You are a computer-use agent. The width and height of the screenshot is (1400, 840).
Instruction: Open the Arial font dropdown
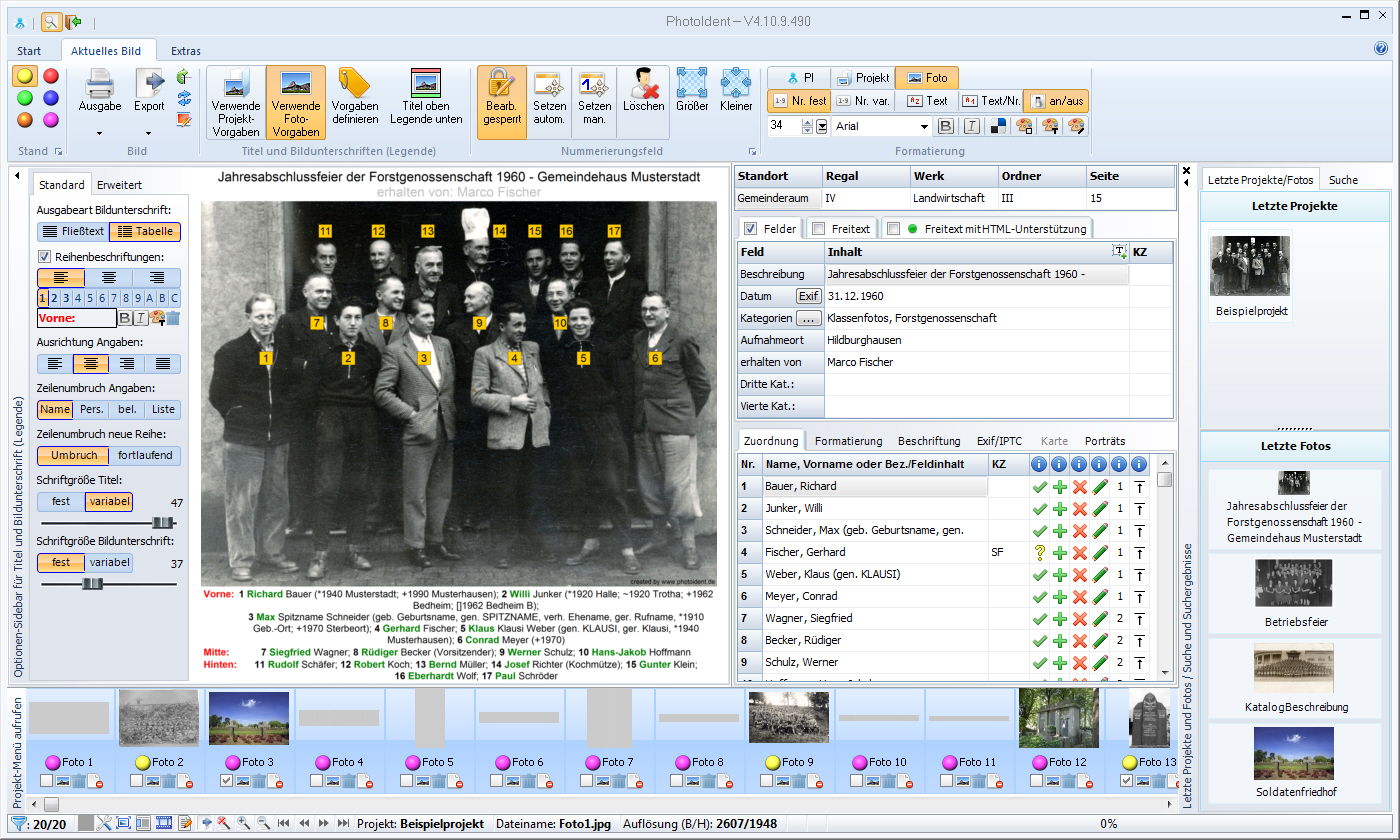[x=923, y=126]
